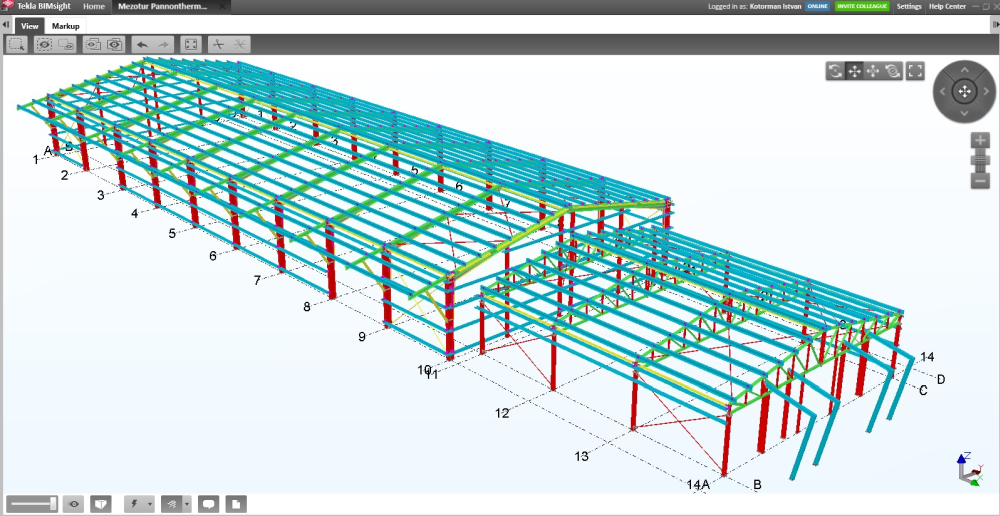Go to the Home tab
The height and width of the screenshot is (516, 1000).
(94, 6)
